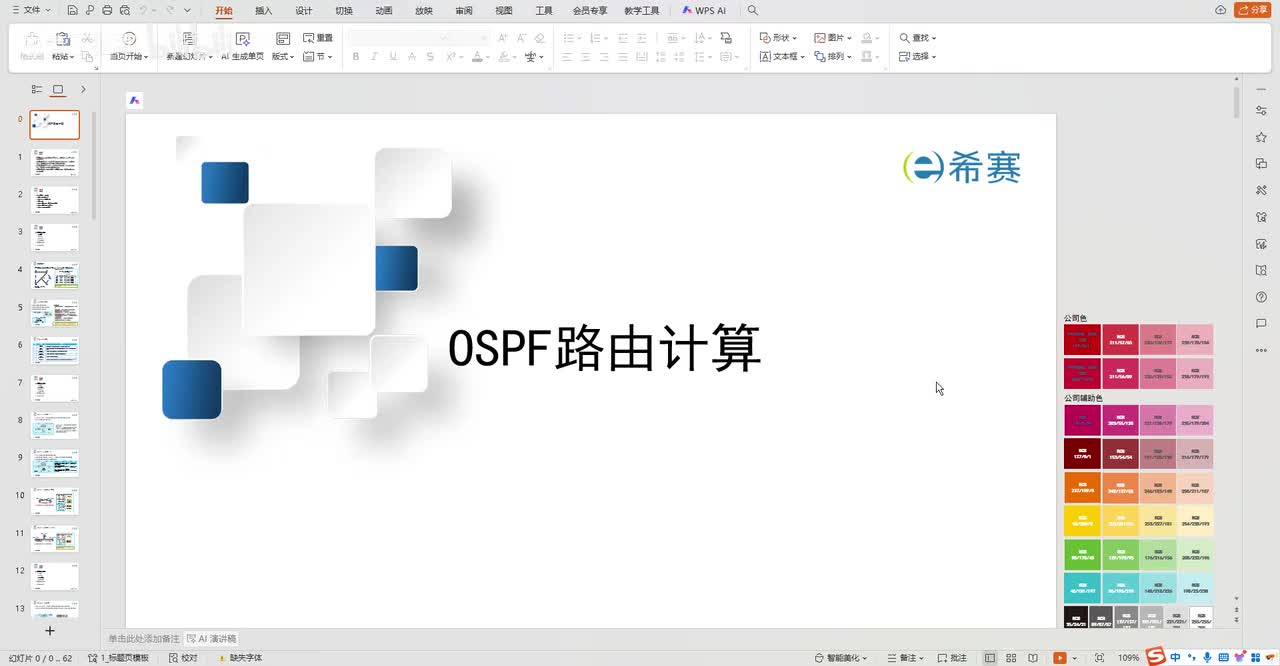
Task: Switch to the 设计 design tab
Action: [304, 10]
